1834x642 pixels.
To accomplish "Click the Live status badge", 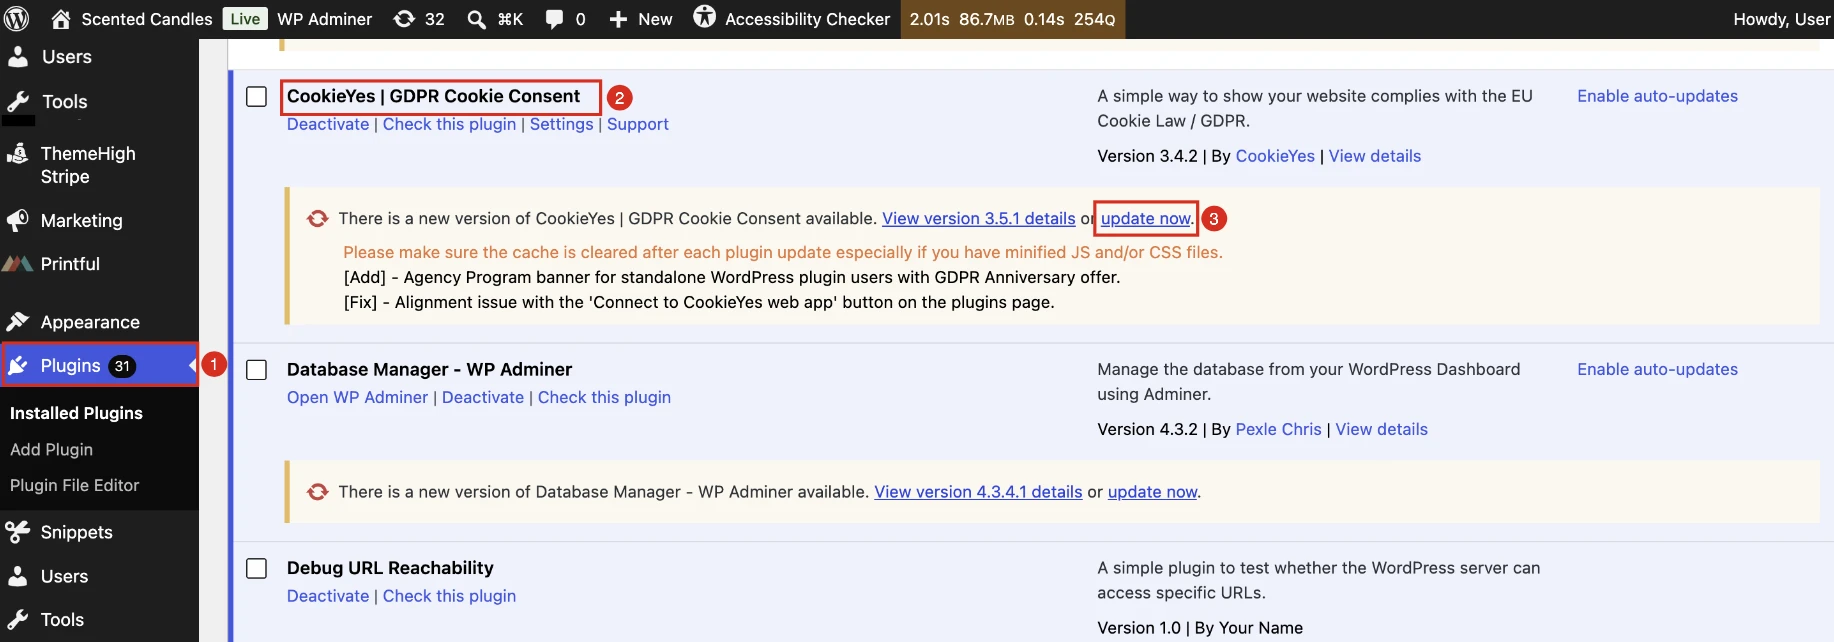I will tap(245, 19).
